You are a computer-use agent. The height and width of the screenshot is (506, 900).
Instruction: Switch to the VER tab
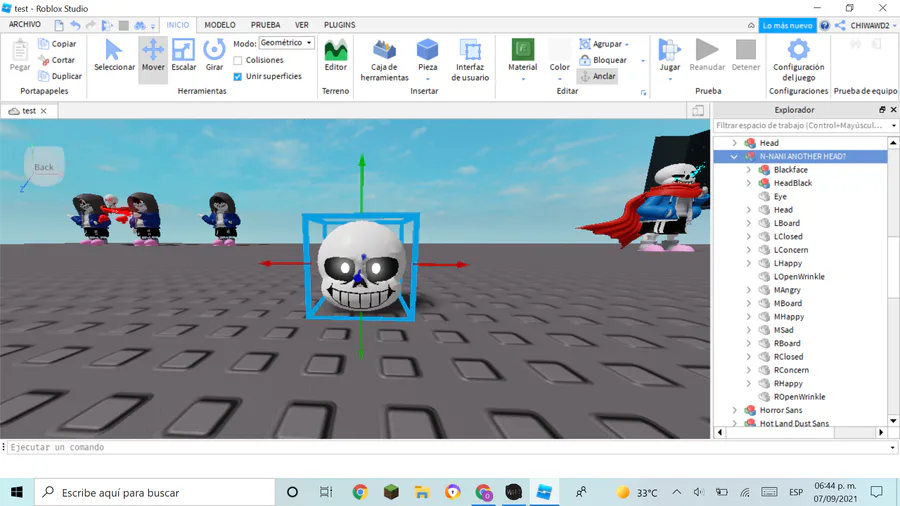tap(302, 25)
